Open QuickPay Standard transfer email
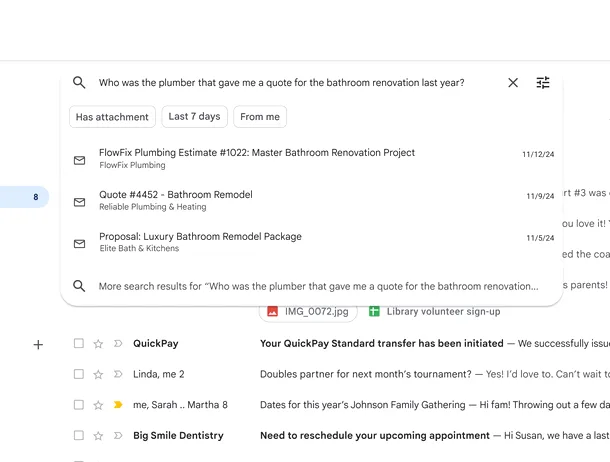The image size is (610, 462). [382, 343]
